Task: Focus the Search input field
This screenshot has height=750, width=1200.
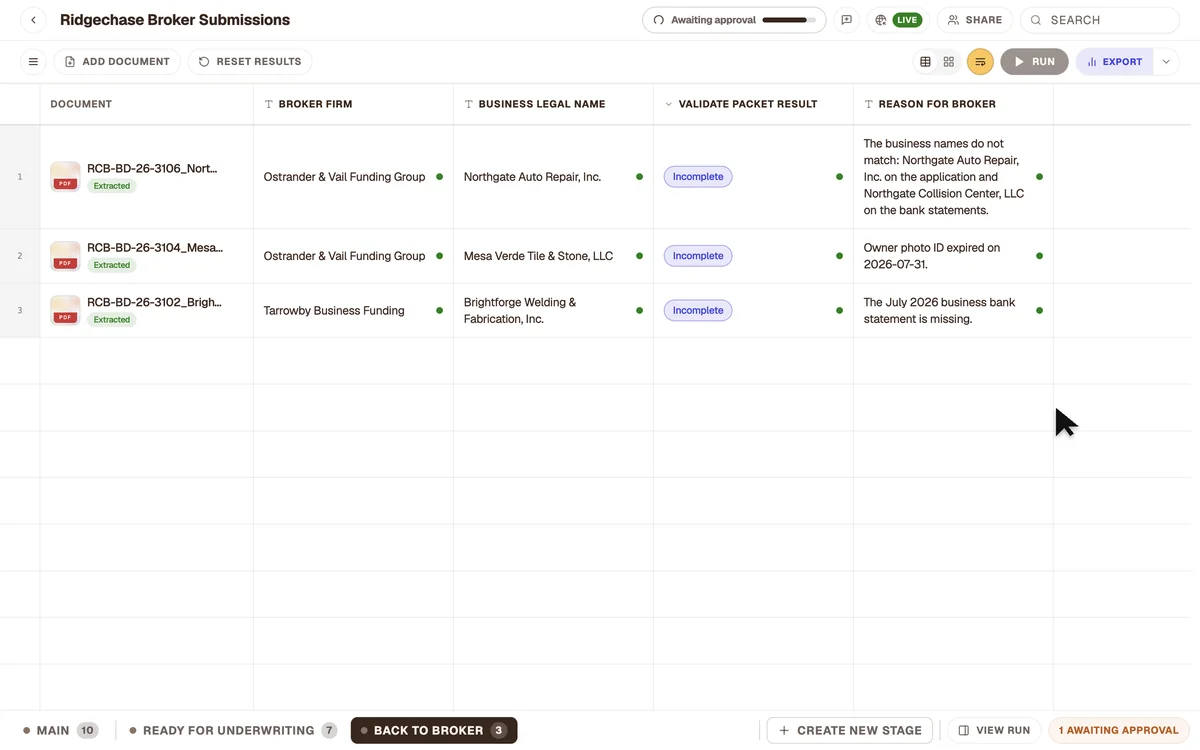Action: [x=1100, y=20]
